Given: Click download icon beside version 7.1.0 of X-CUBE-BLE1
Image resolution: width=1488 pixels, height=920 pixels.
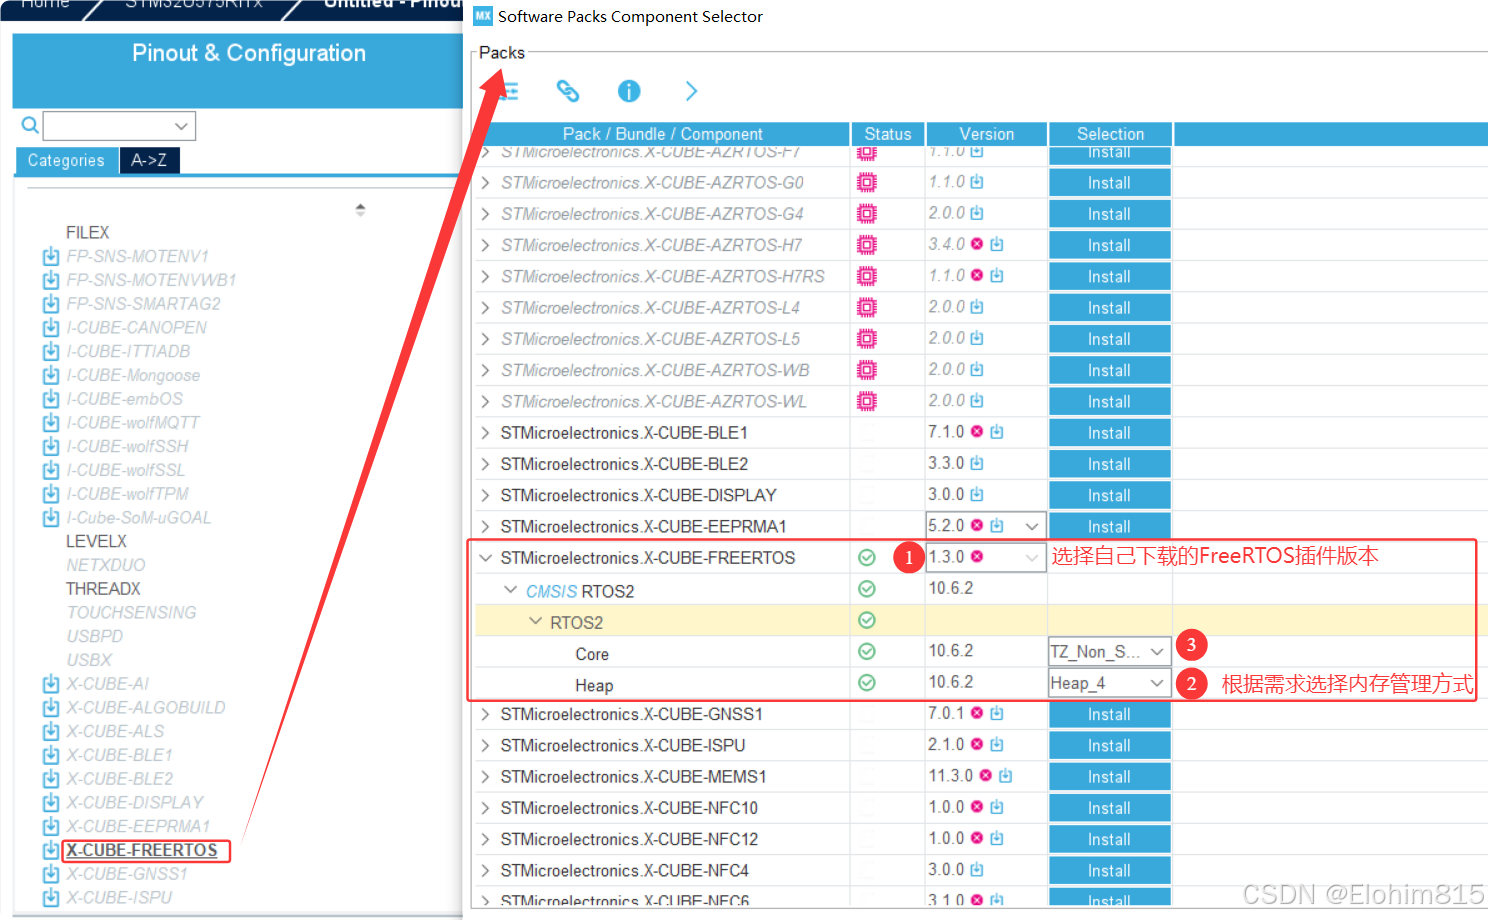Looking at the screenshot, I should (x=997, y=432).
